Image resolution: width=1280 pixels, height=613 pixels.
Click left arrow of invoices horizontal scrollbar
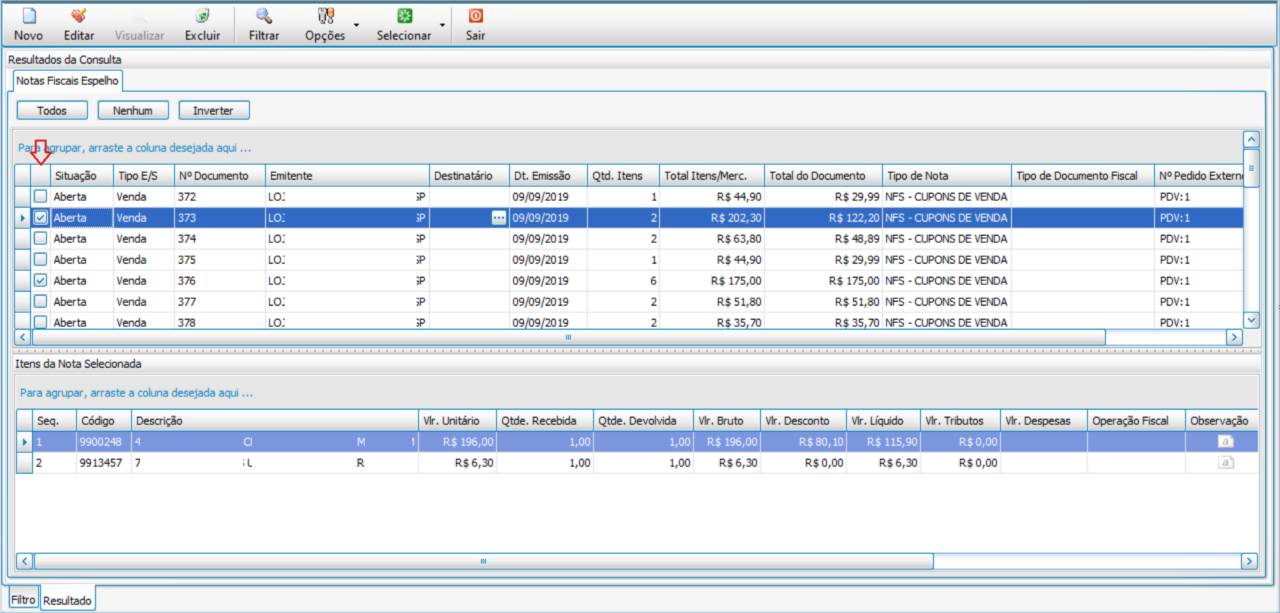24,338
